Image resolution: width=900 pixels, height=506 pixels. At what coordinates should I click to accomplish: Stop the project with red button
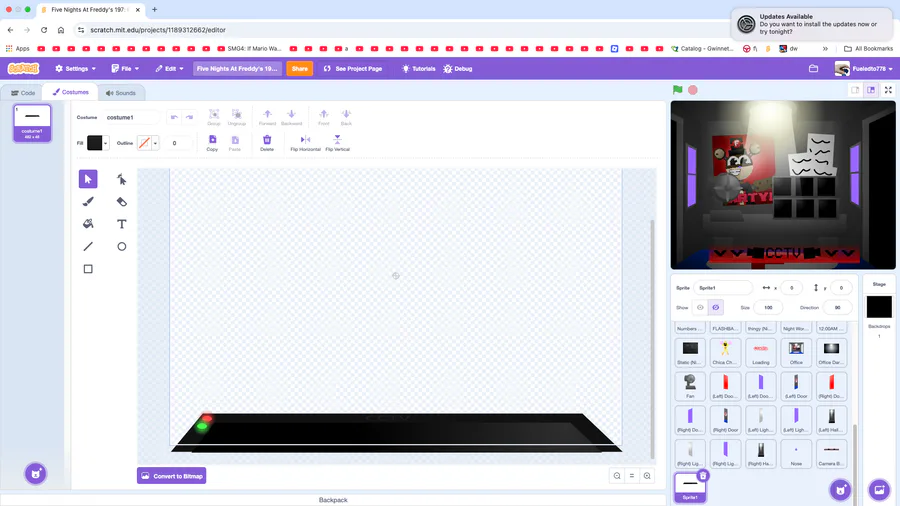coord(693,89)
